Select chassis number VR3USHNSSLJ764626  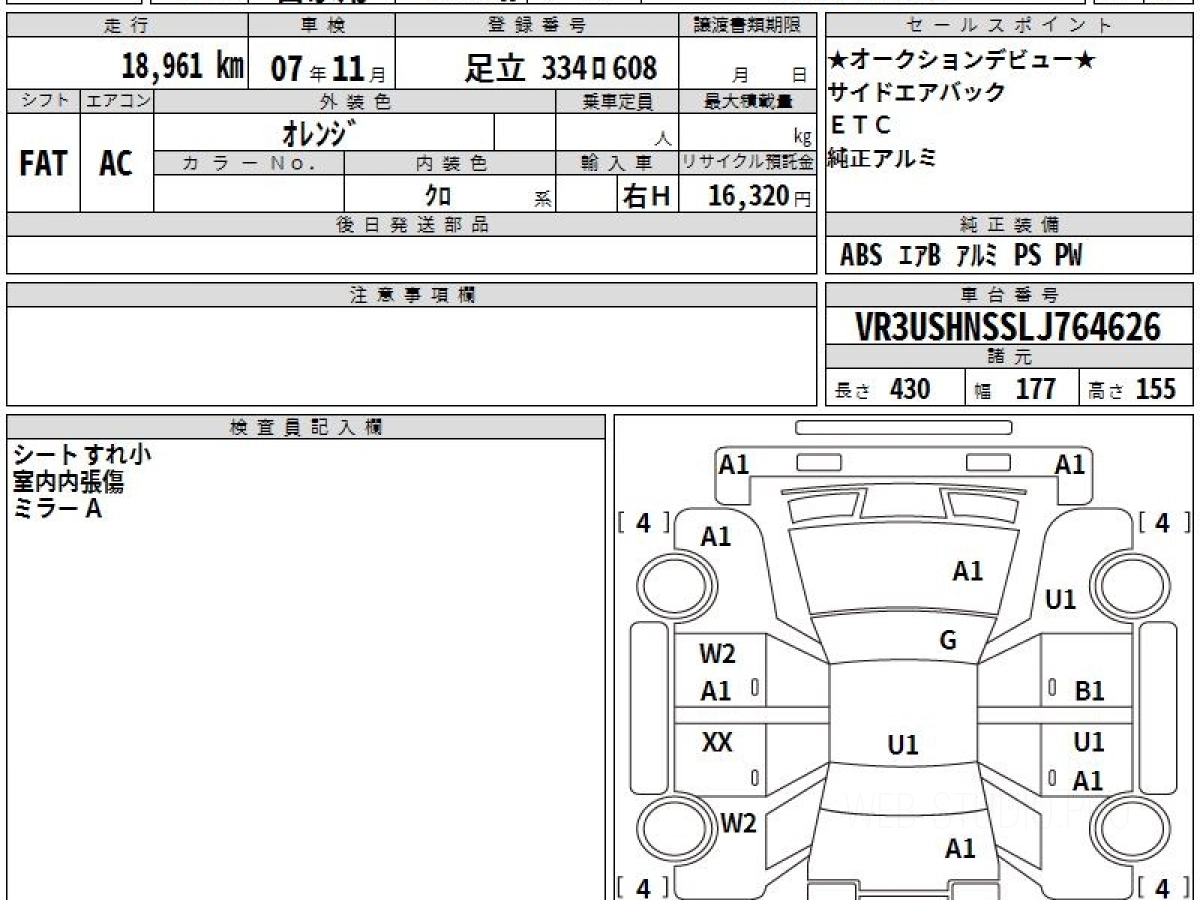[1008, 327]
